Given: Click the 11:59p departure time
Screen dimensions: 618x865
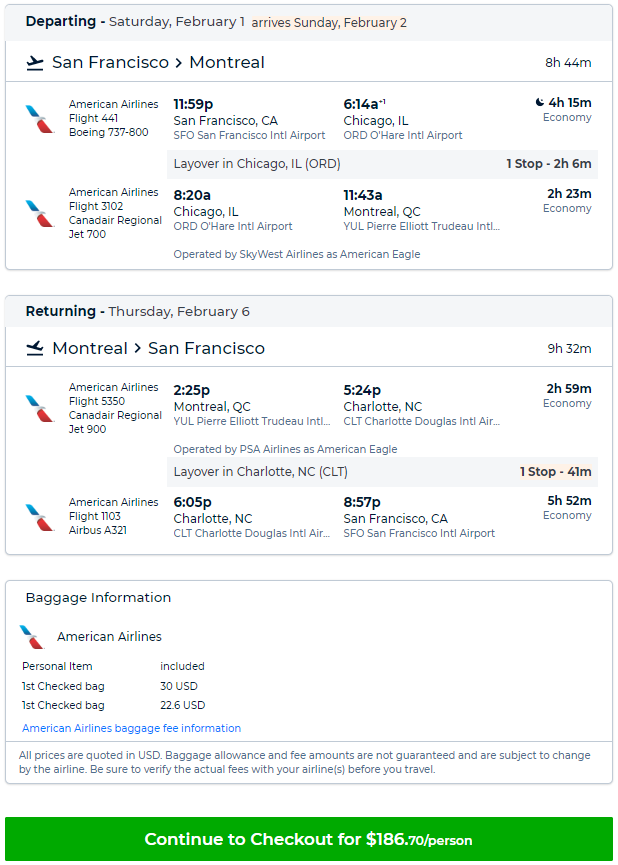Looking at the screenshot, I should [x=192, y=104].
